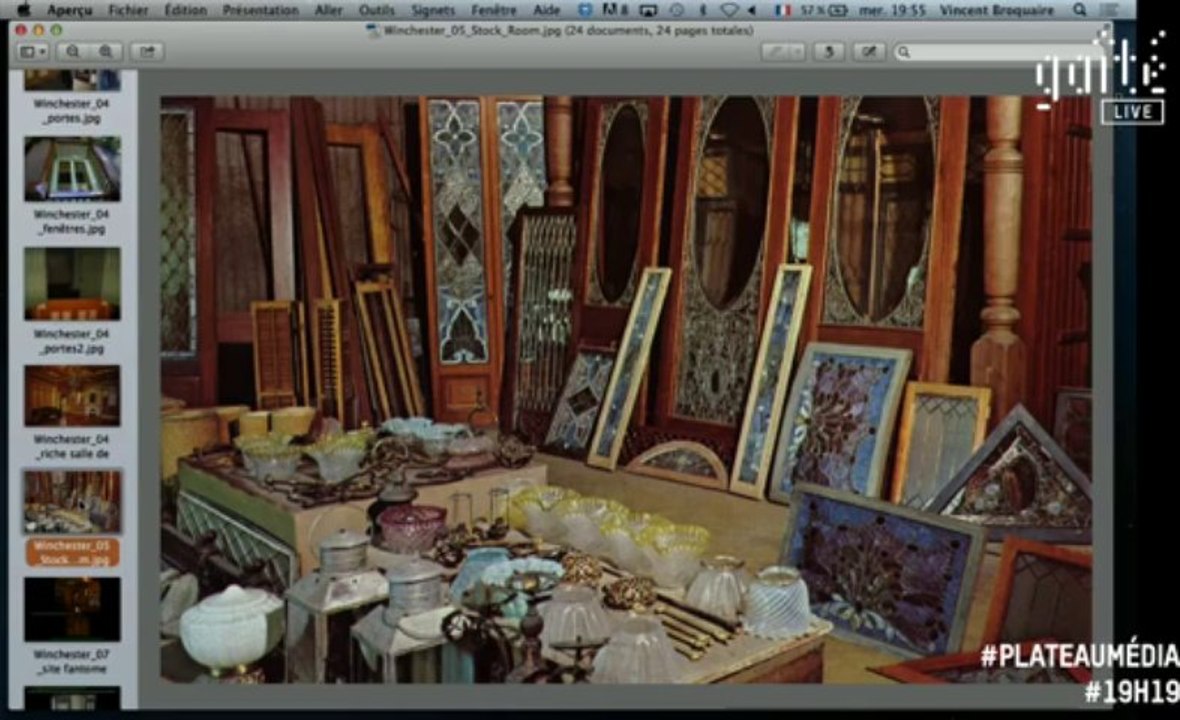Open the Aide menu
1180x720 pixels.
click(x=546, y=11)
